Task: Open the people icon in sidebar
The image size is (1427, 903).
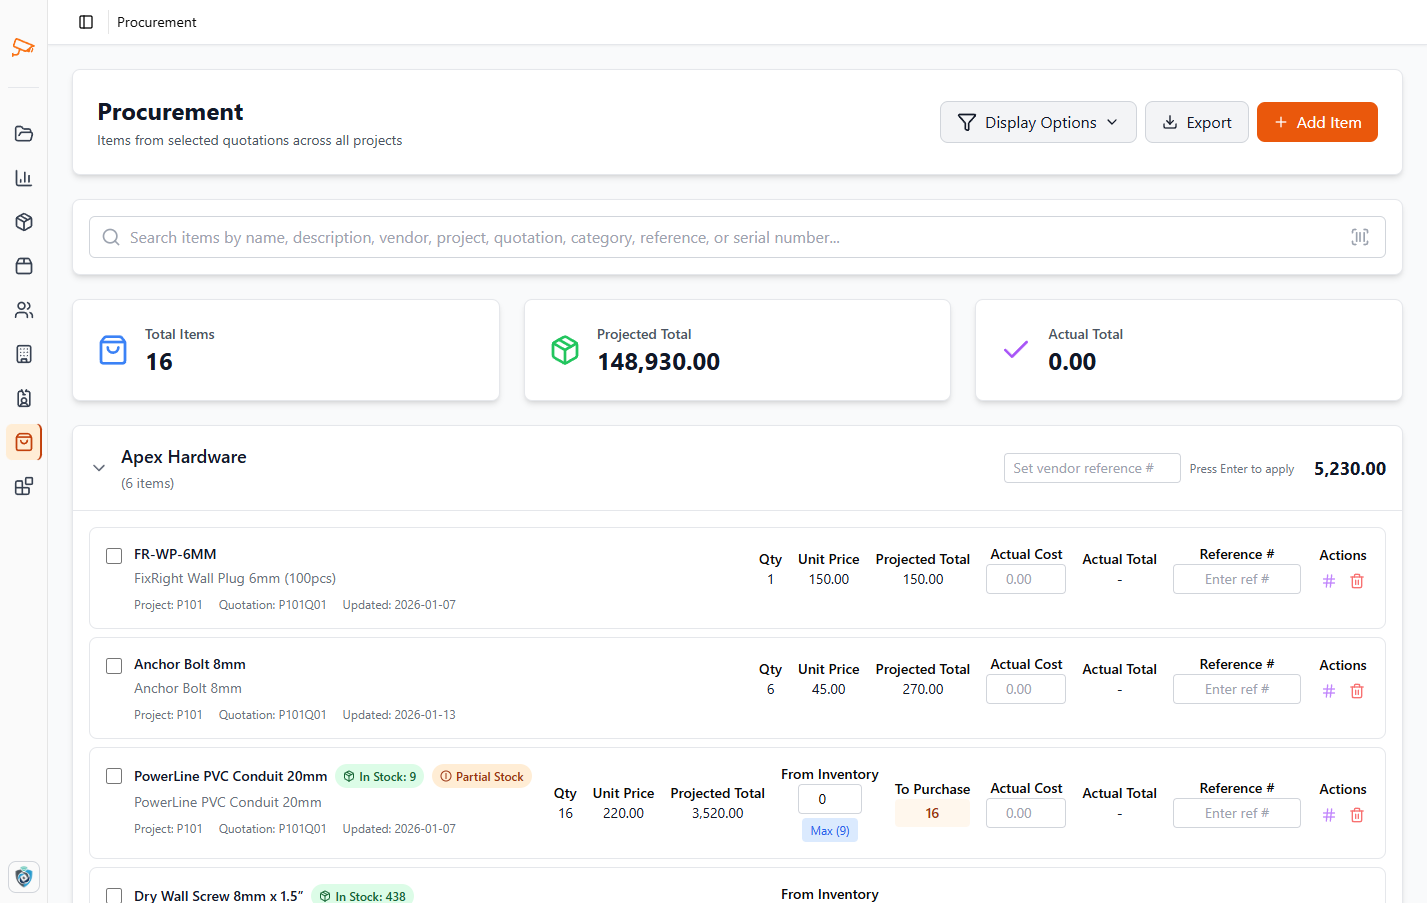Action: pyautogui.click(x=24, y=310)
